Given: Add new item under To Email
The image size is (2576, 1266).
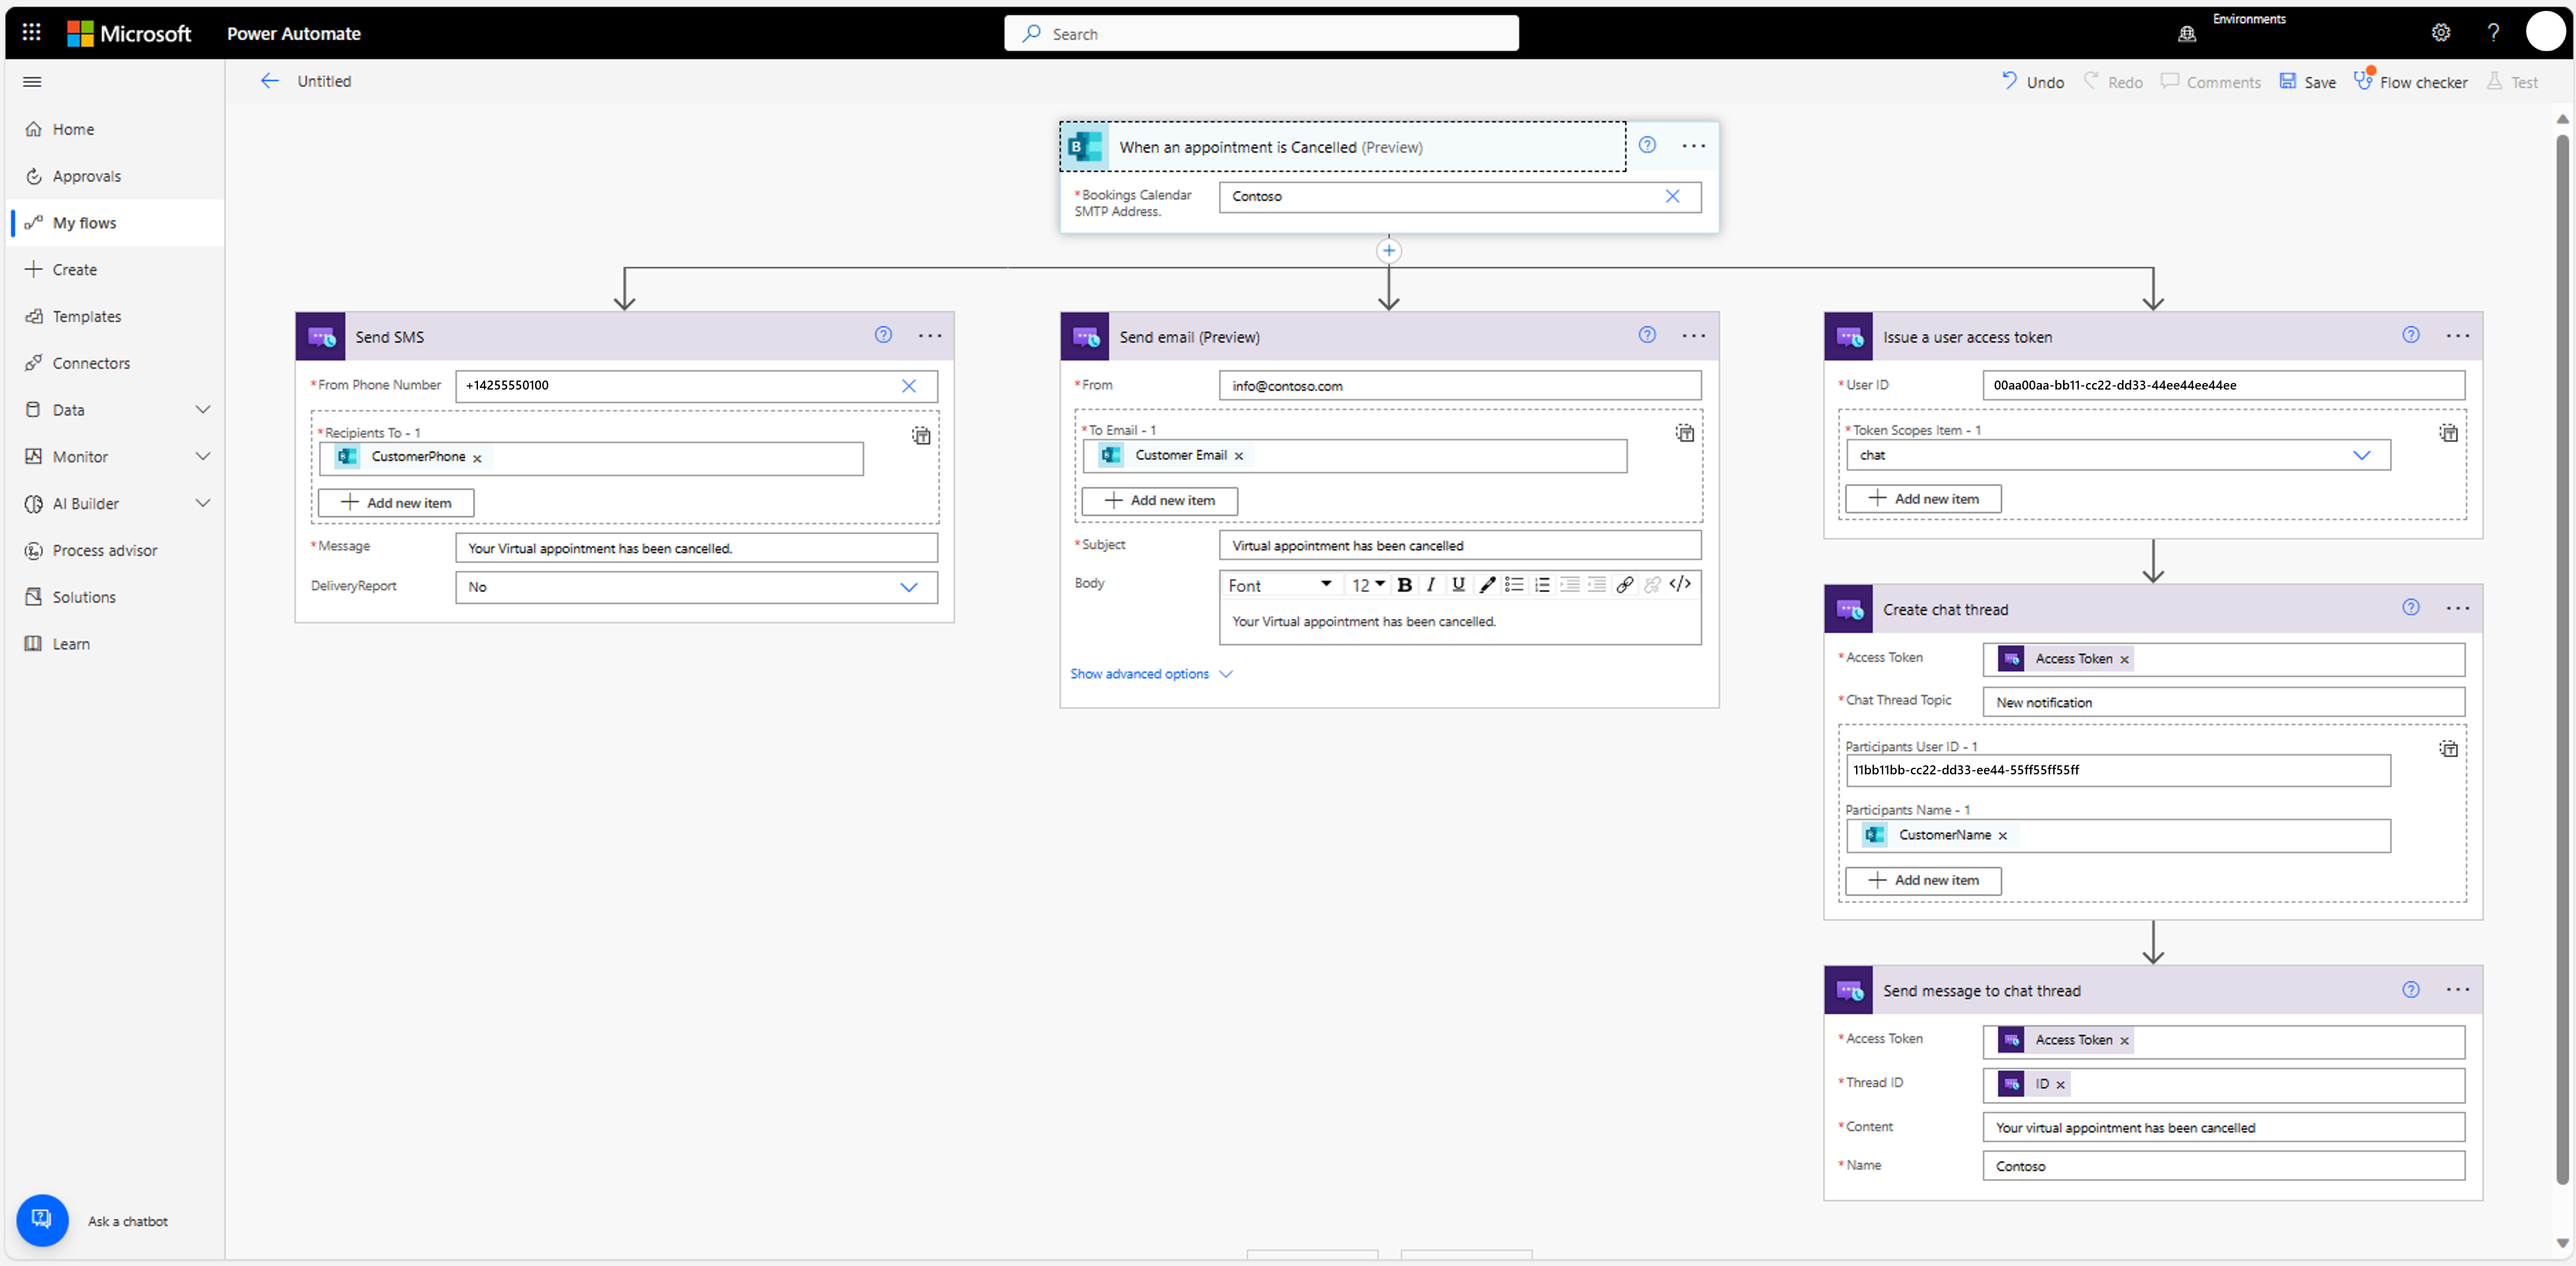Looking at the screenshot, I should coord(1160,501).
